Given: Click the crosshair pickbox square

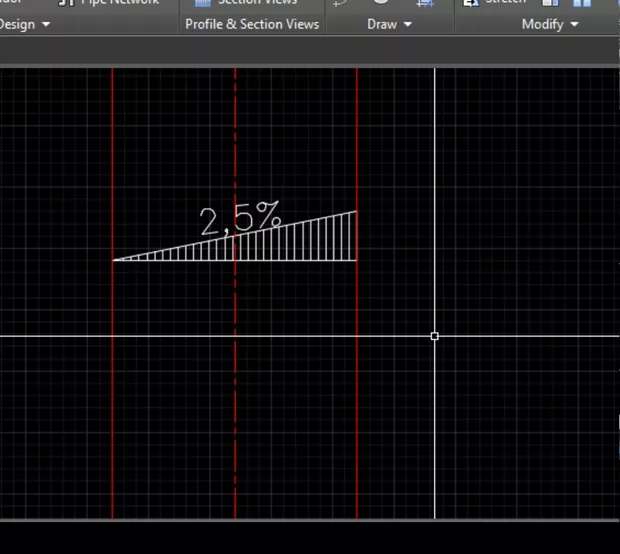Looking at the screenshot, I should (x=434, y=336).
